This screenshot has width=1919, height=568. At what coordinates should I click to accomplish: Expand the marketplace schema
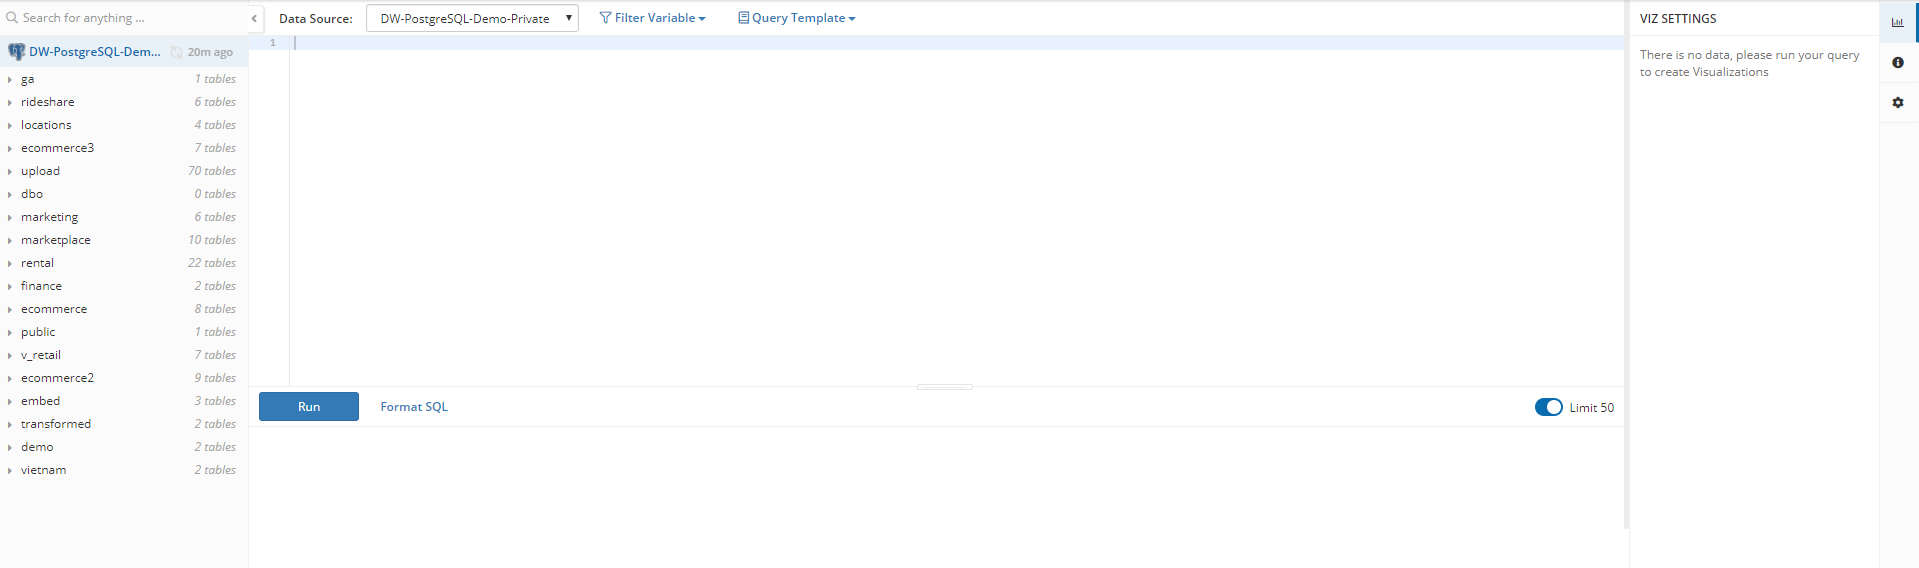click(10, 240)
